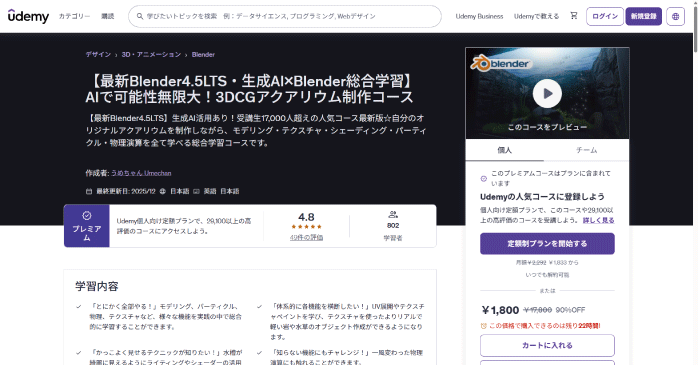698x365 pixels.
Task: Select the チーム tab
Action: coord(586,150)
